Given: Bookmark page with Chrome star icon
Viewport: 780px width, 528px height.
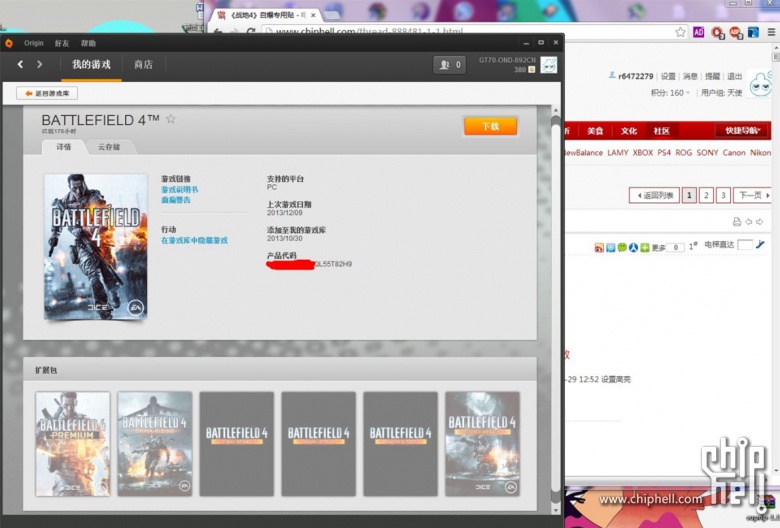Looking at the screenshot, I should click(x=680, y=32).
